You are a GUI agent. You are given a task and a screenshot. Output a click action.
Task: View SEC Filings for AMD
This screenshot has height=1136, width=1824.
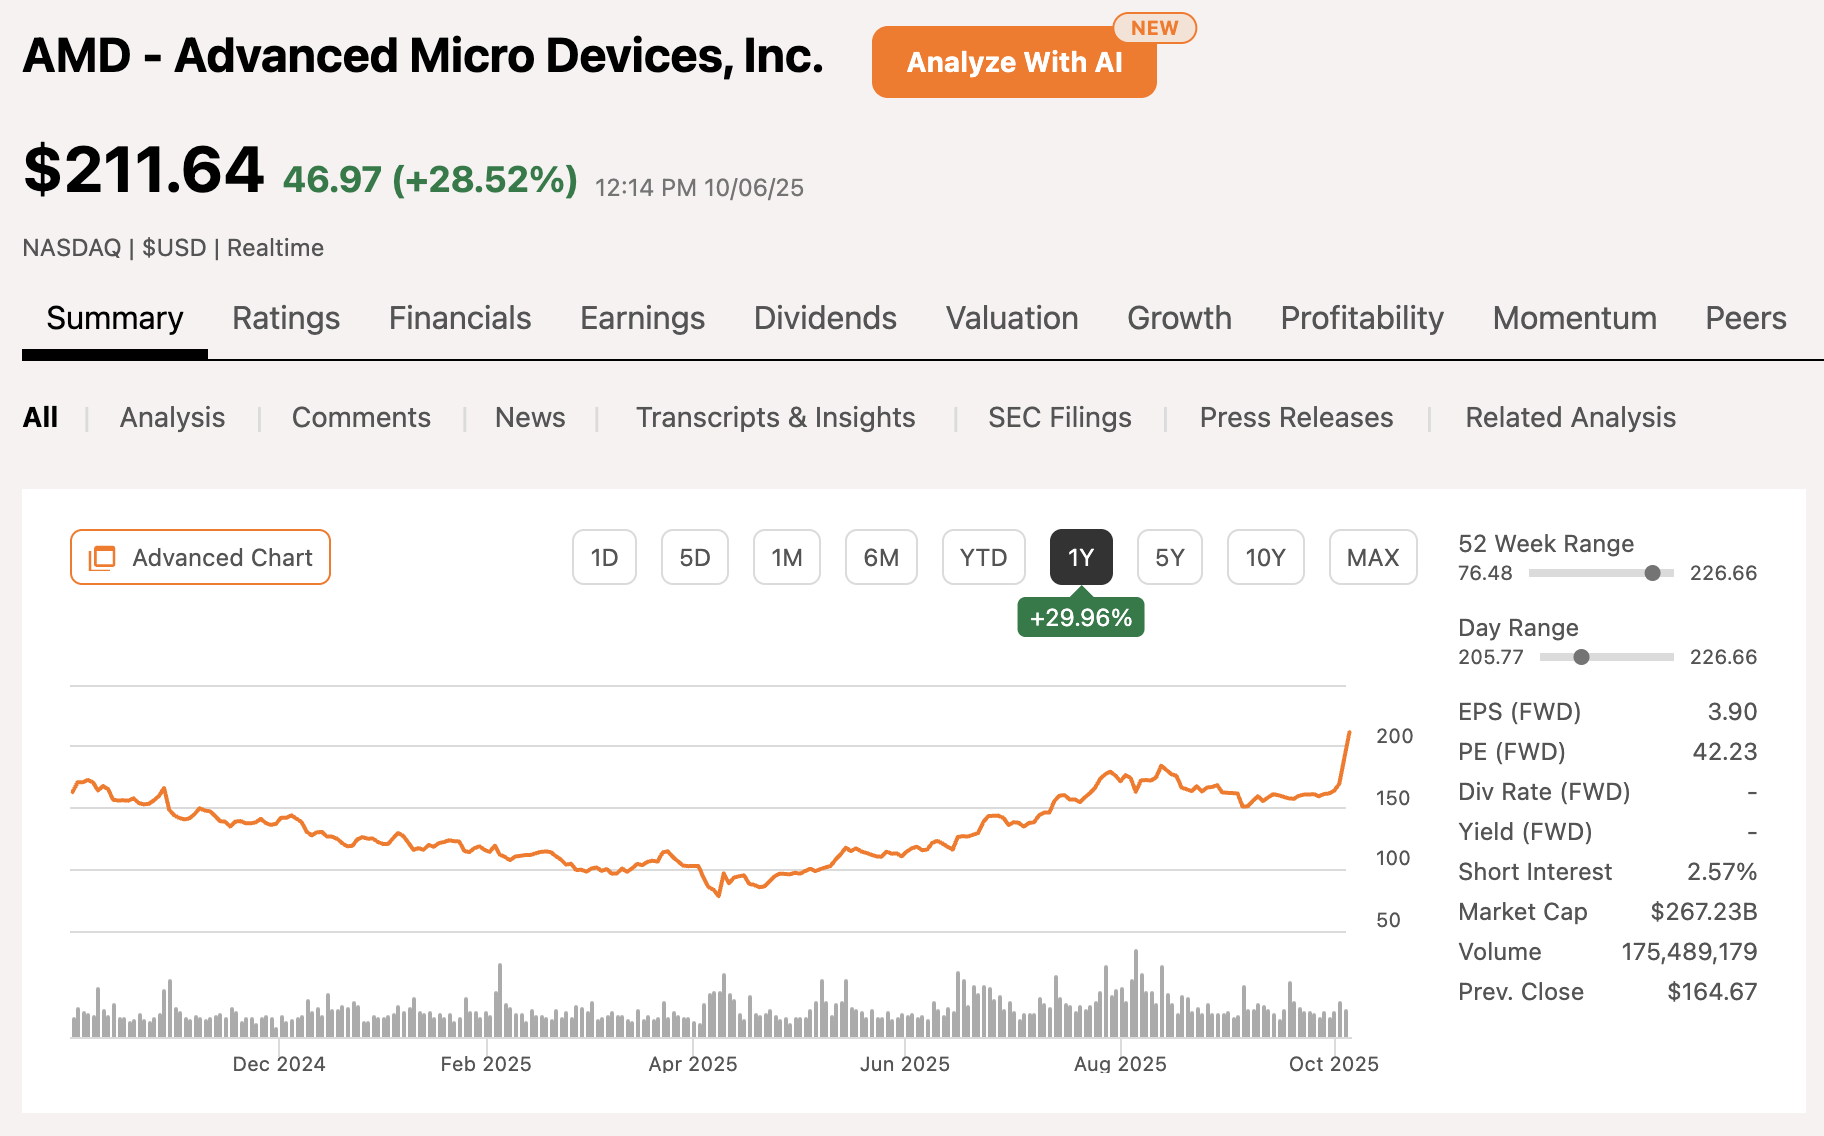click(1059, 417)
